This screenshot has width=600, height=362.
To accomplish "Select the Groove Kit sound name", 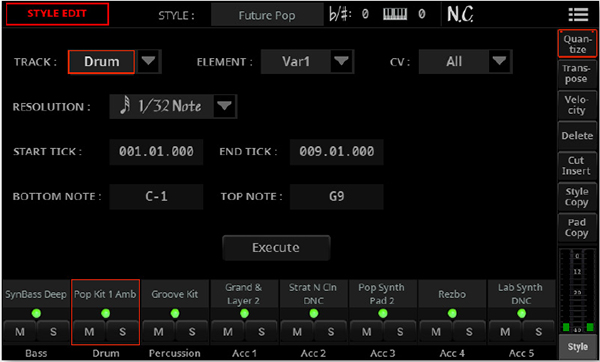I will tap(175, 294).
